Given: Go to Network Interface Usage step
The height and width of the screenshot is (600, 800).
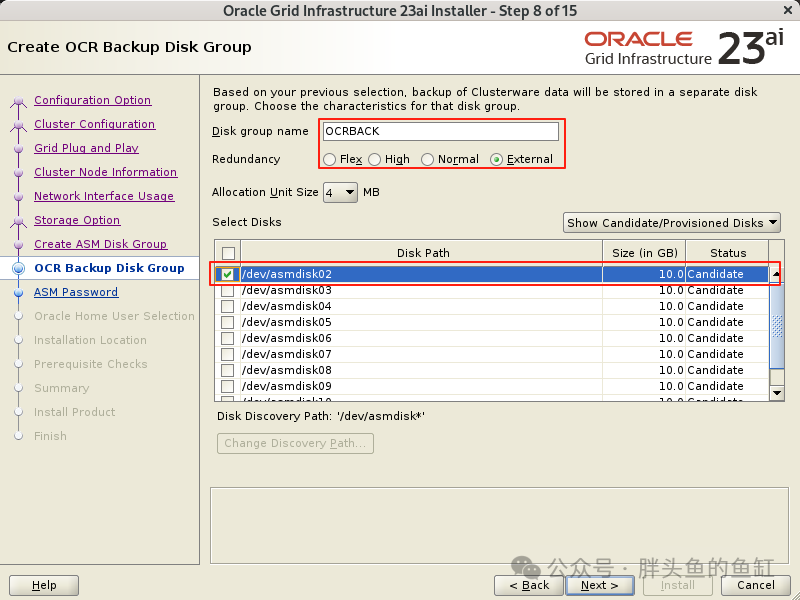Looking at the screenshot, I should click(x=104, y=196).
